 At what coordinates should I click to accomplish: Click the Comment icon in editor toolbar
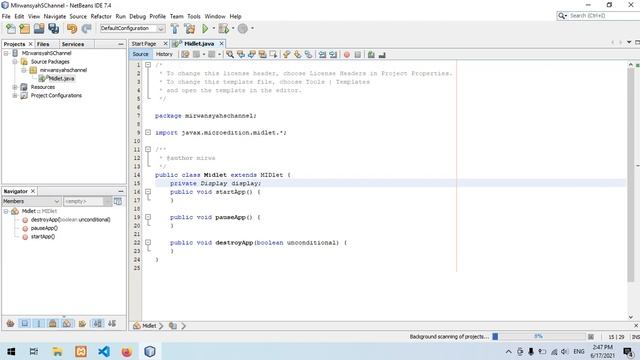[371, 54]
